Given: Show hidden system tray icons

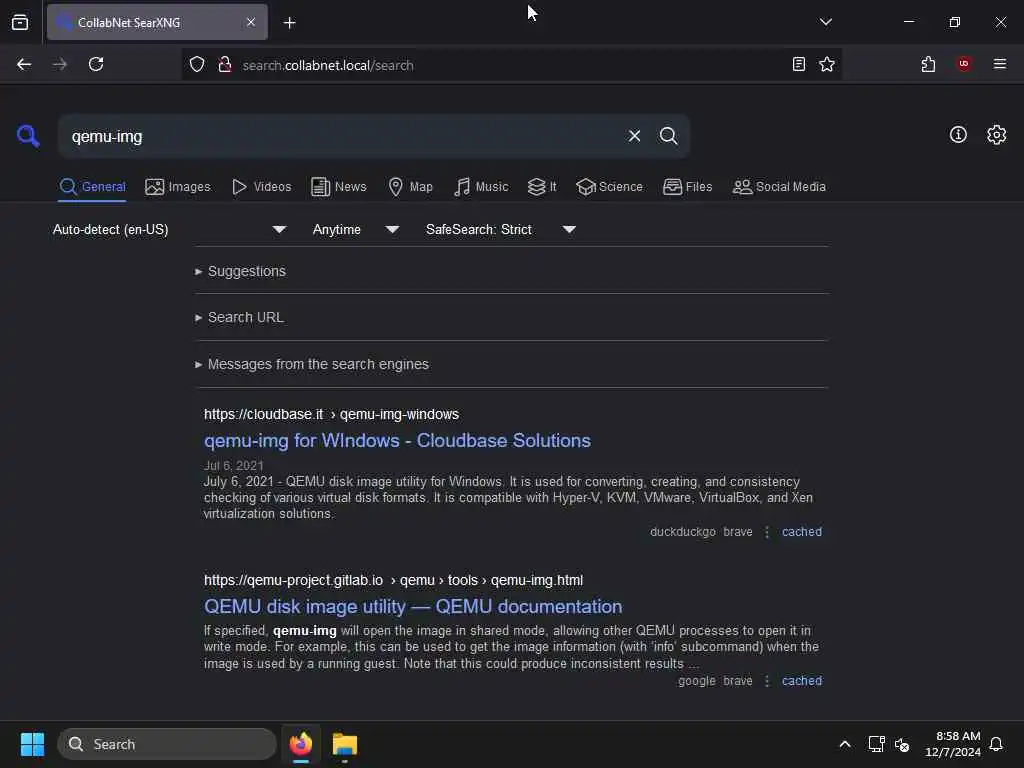Looking at the screenshot, I should coord(844,744).
